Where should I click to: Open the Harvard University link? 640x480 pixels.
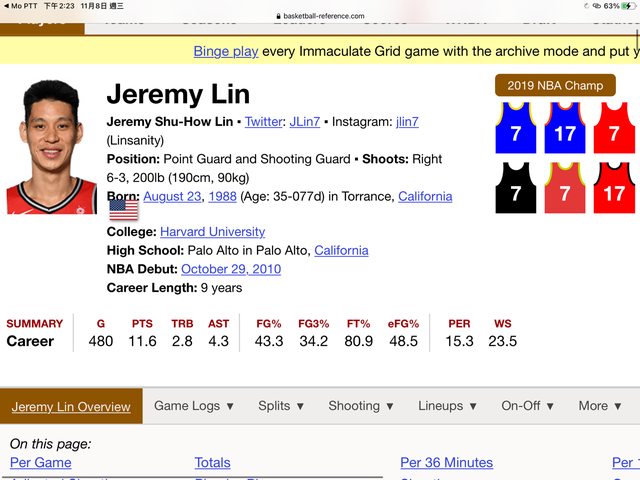click(x=212, y=232)
